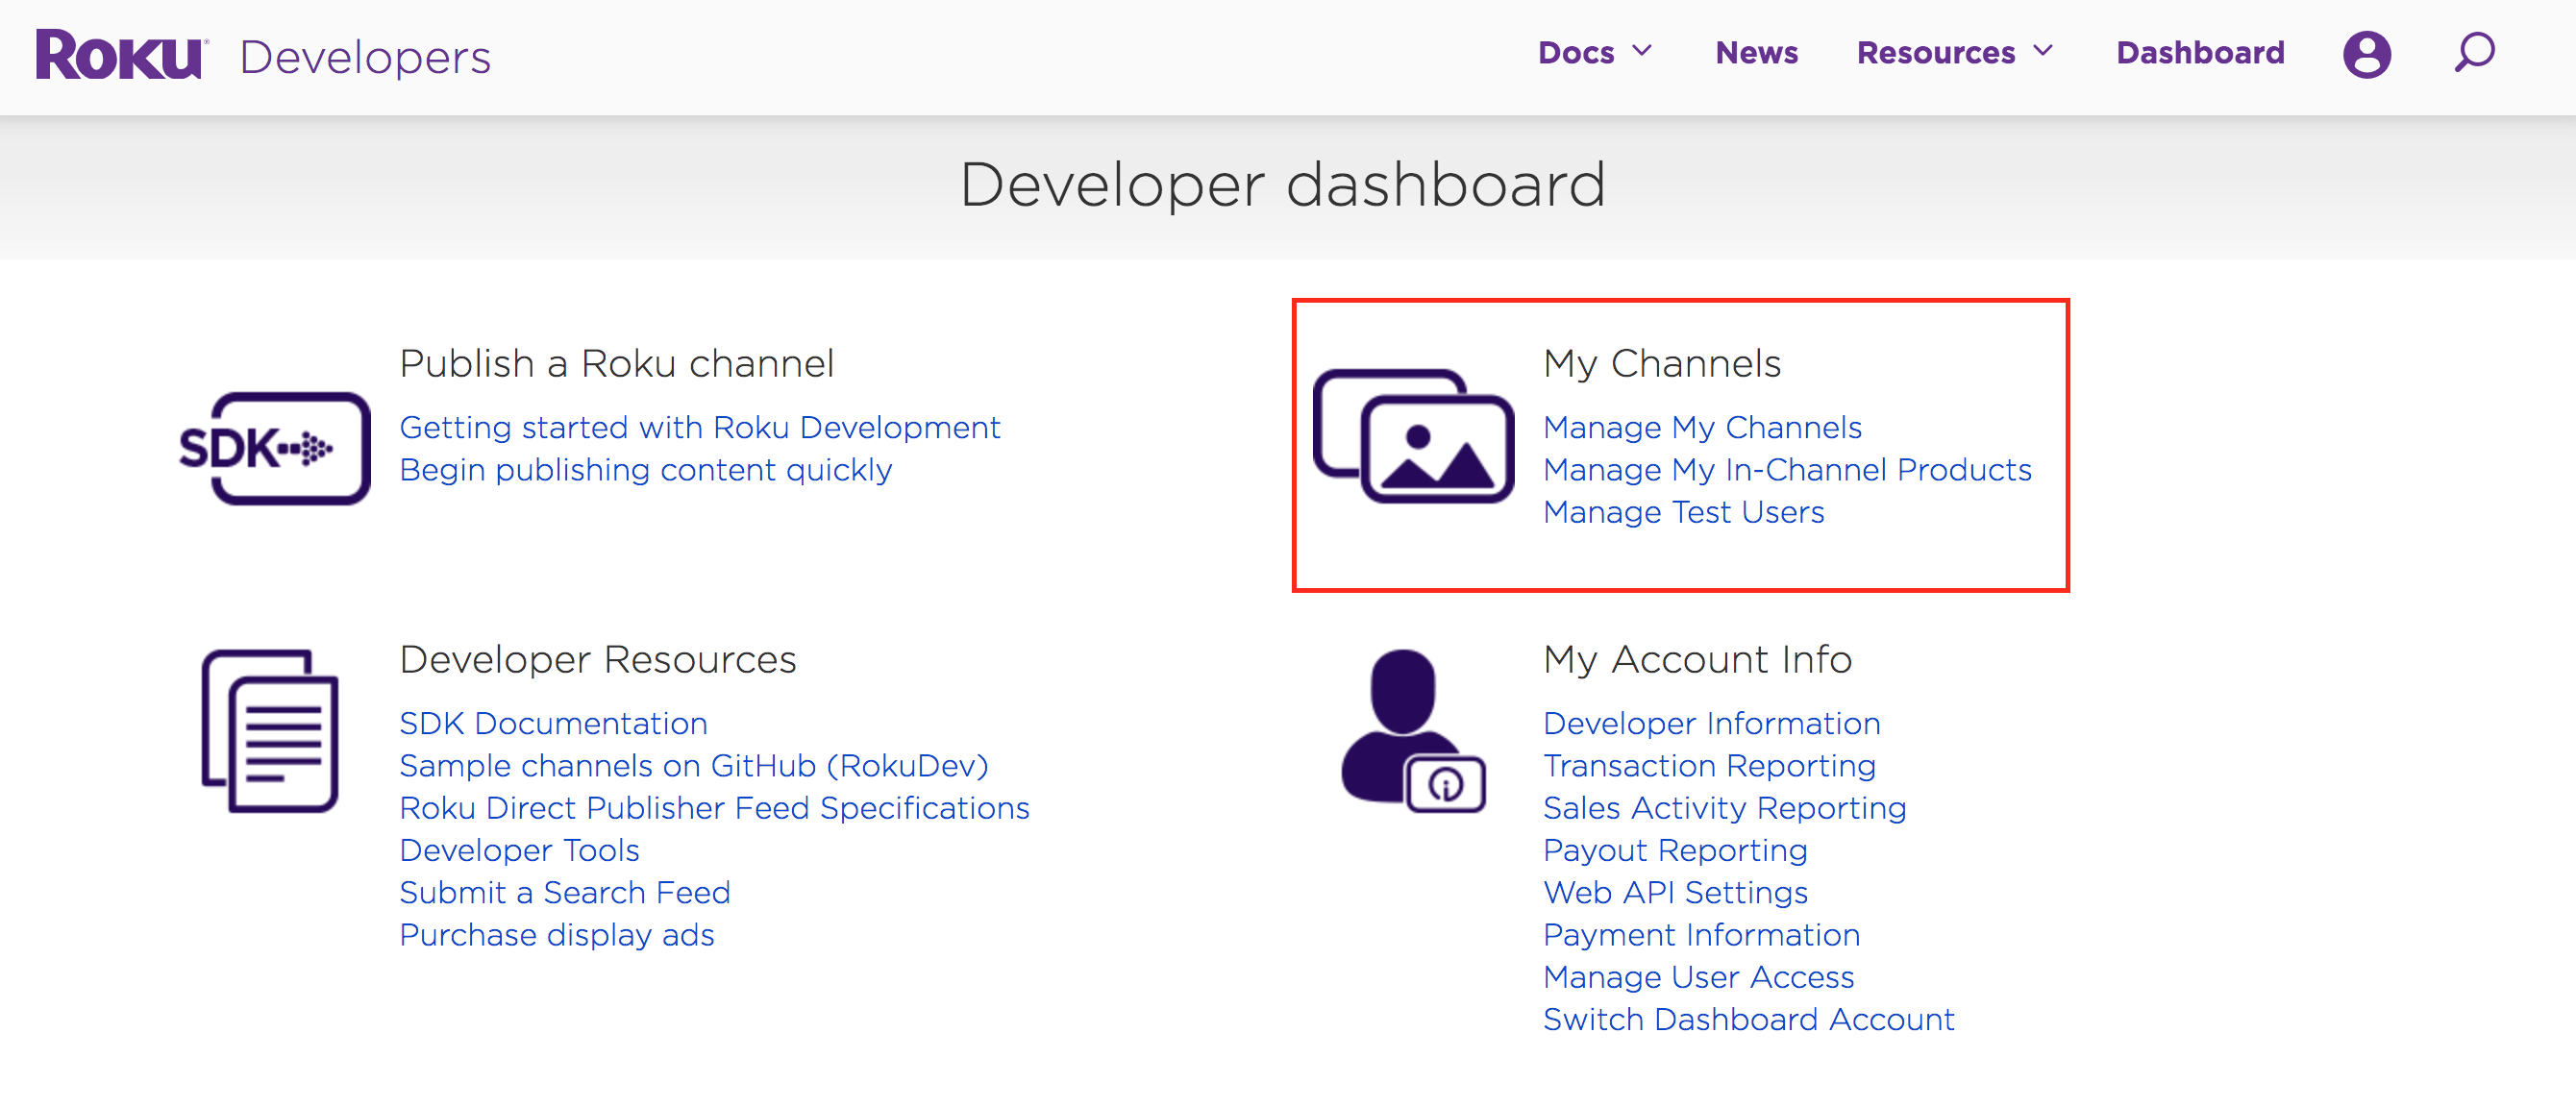
Task: Click the Developer Resources heading
Action: coord(598,659)
